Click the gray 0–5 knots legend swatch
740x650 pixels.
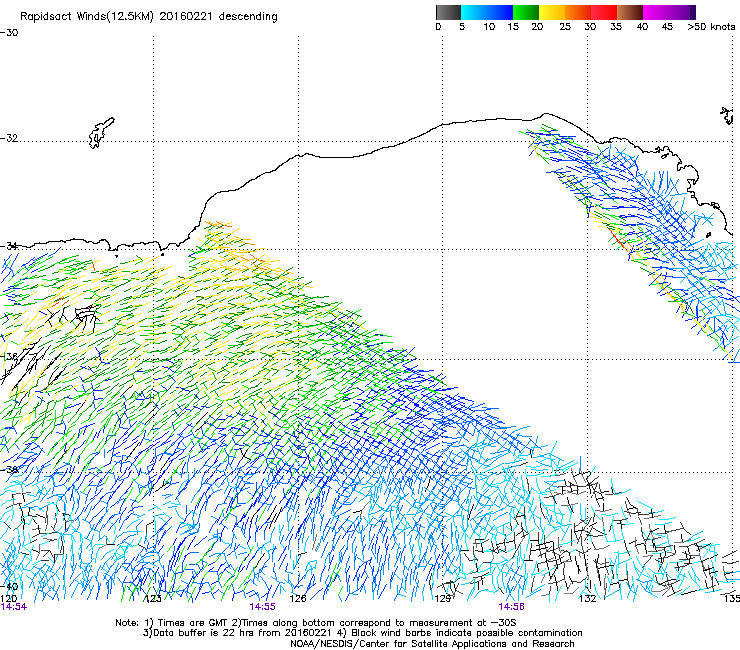click(x=448, y=12)
